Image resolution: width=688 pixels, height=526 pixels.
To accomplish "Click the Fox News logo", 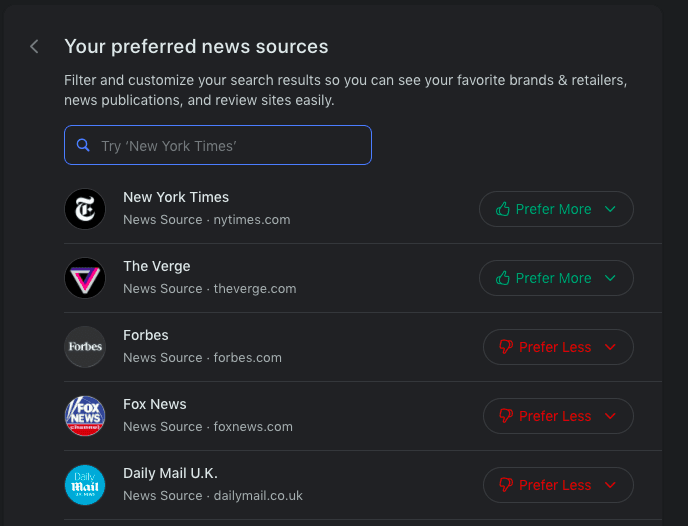I will click(85, 416).
